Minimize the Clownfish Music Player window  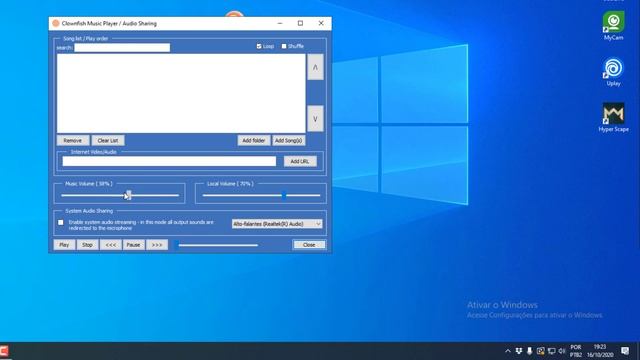(x=280, y=24)
